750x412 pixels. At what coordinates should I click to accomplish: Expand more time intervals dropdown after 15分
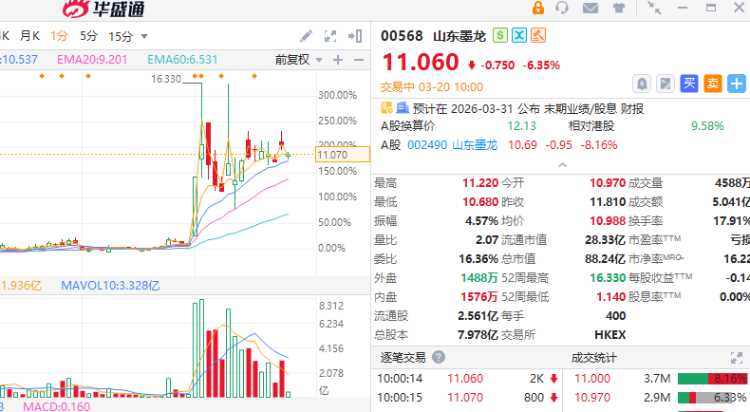144,36
